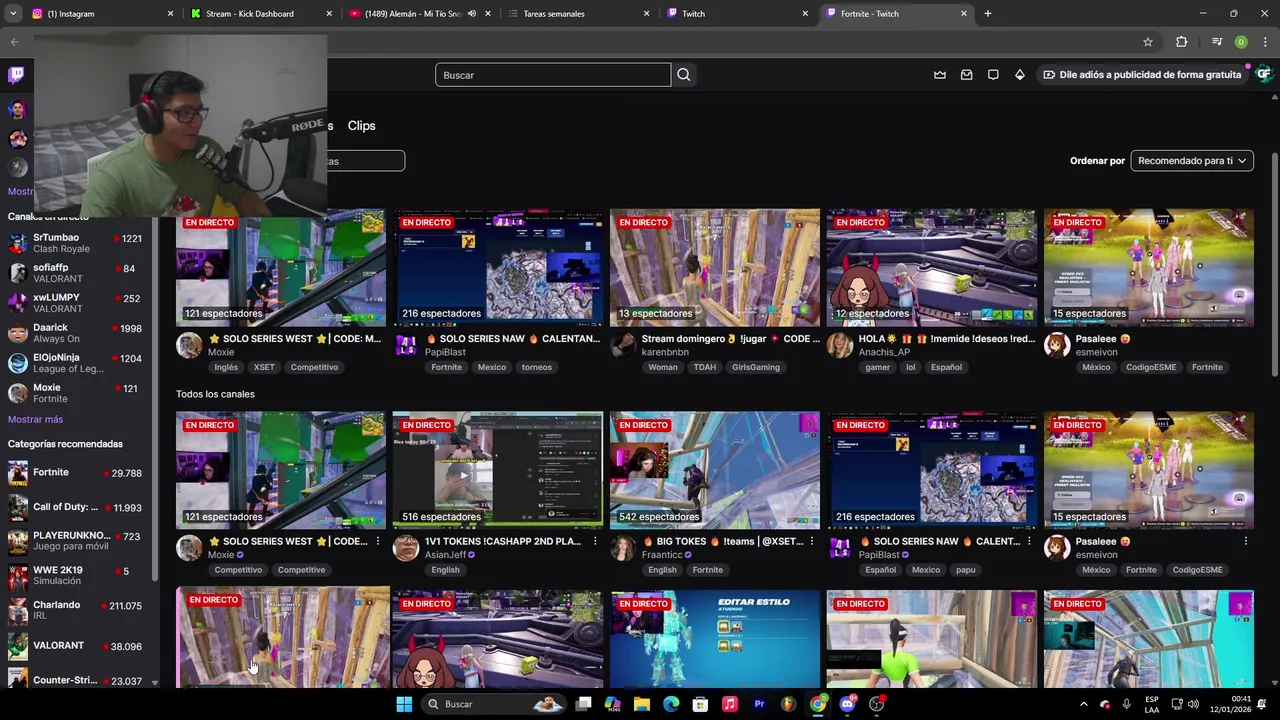Viewport: 1280px width, 720px height.
Task: Switch to the Twitch browser tab
Action: click(737, 14)
